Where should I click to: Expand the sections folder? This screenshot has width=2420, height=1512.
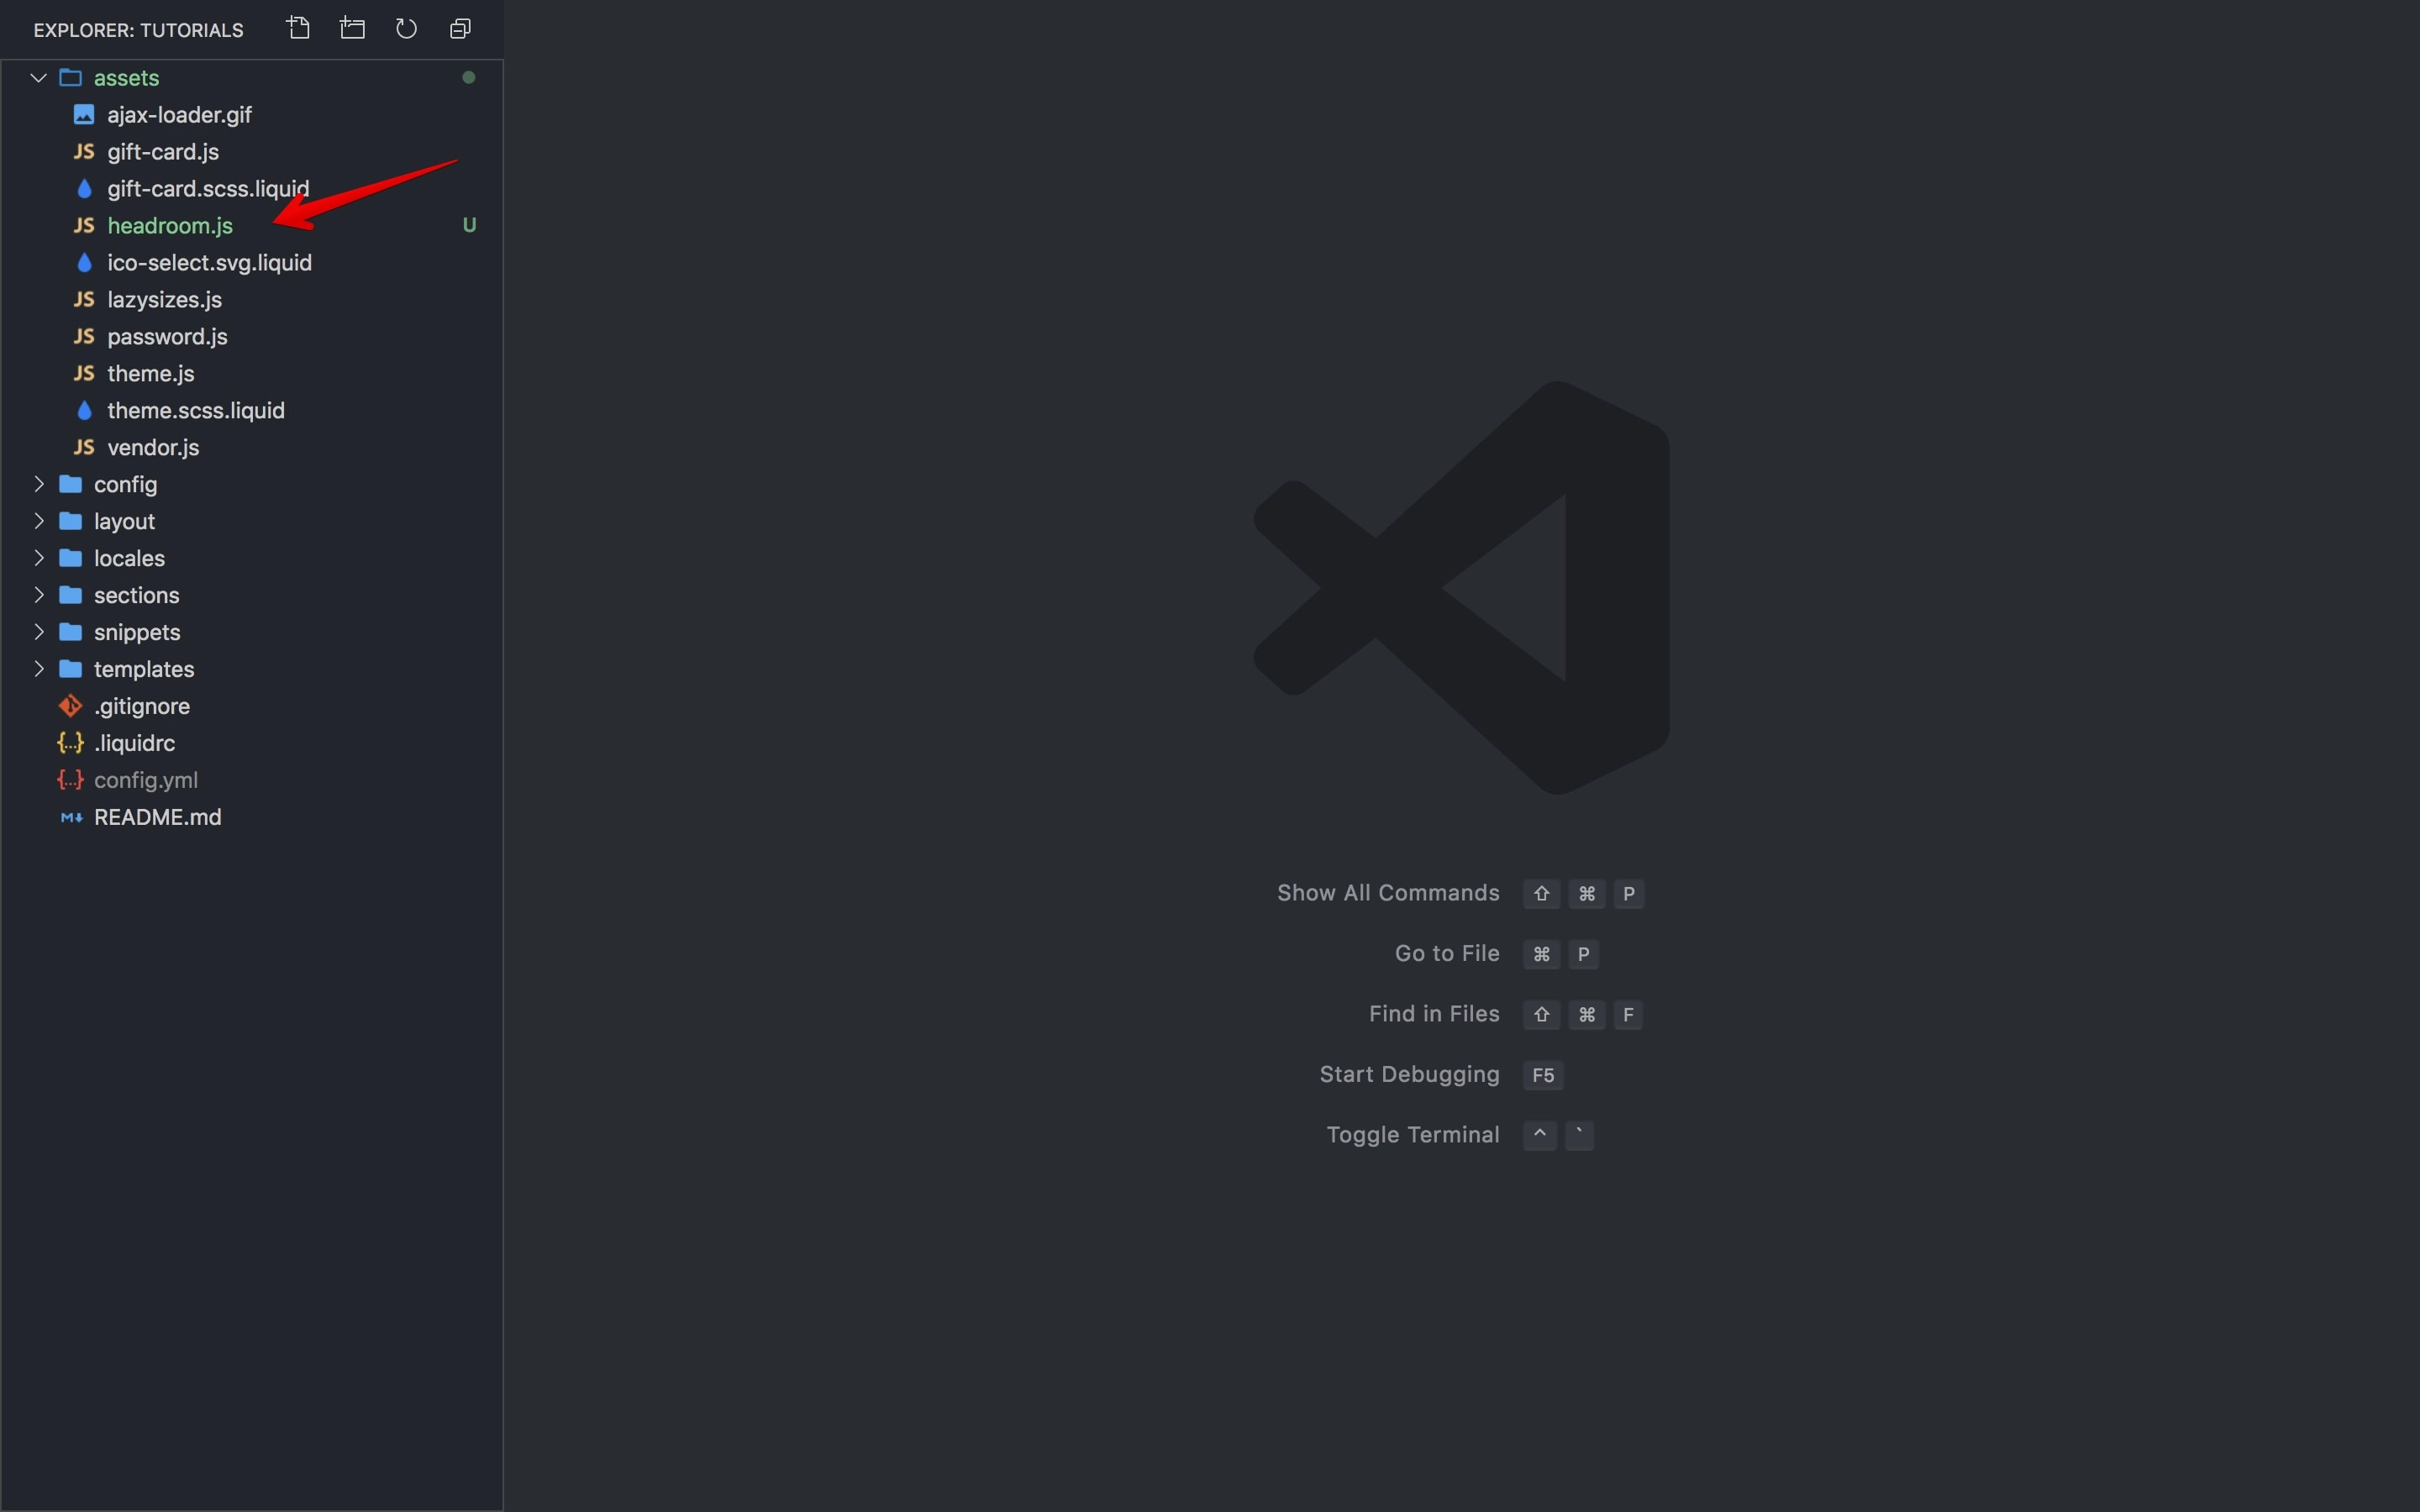click(39, 595)
